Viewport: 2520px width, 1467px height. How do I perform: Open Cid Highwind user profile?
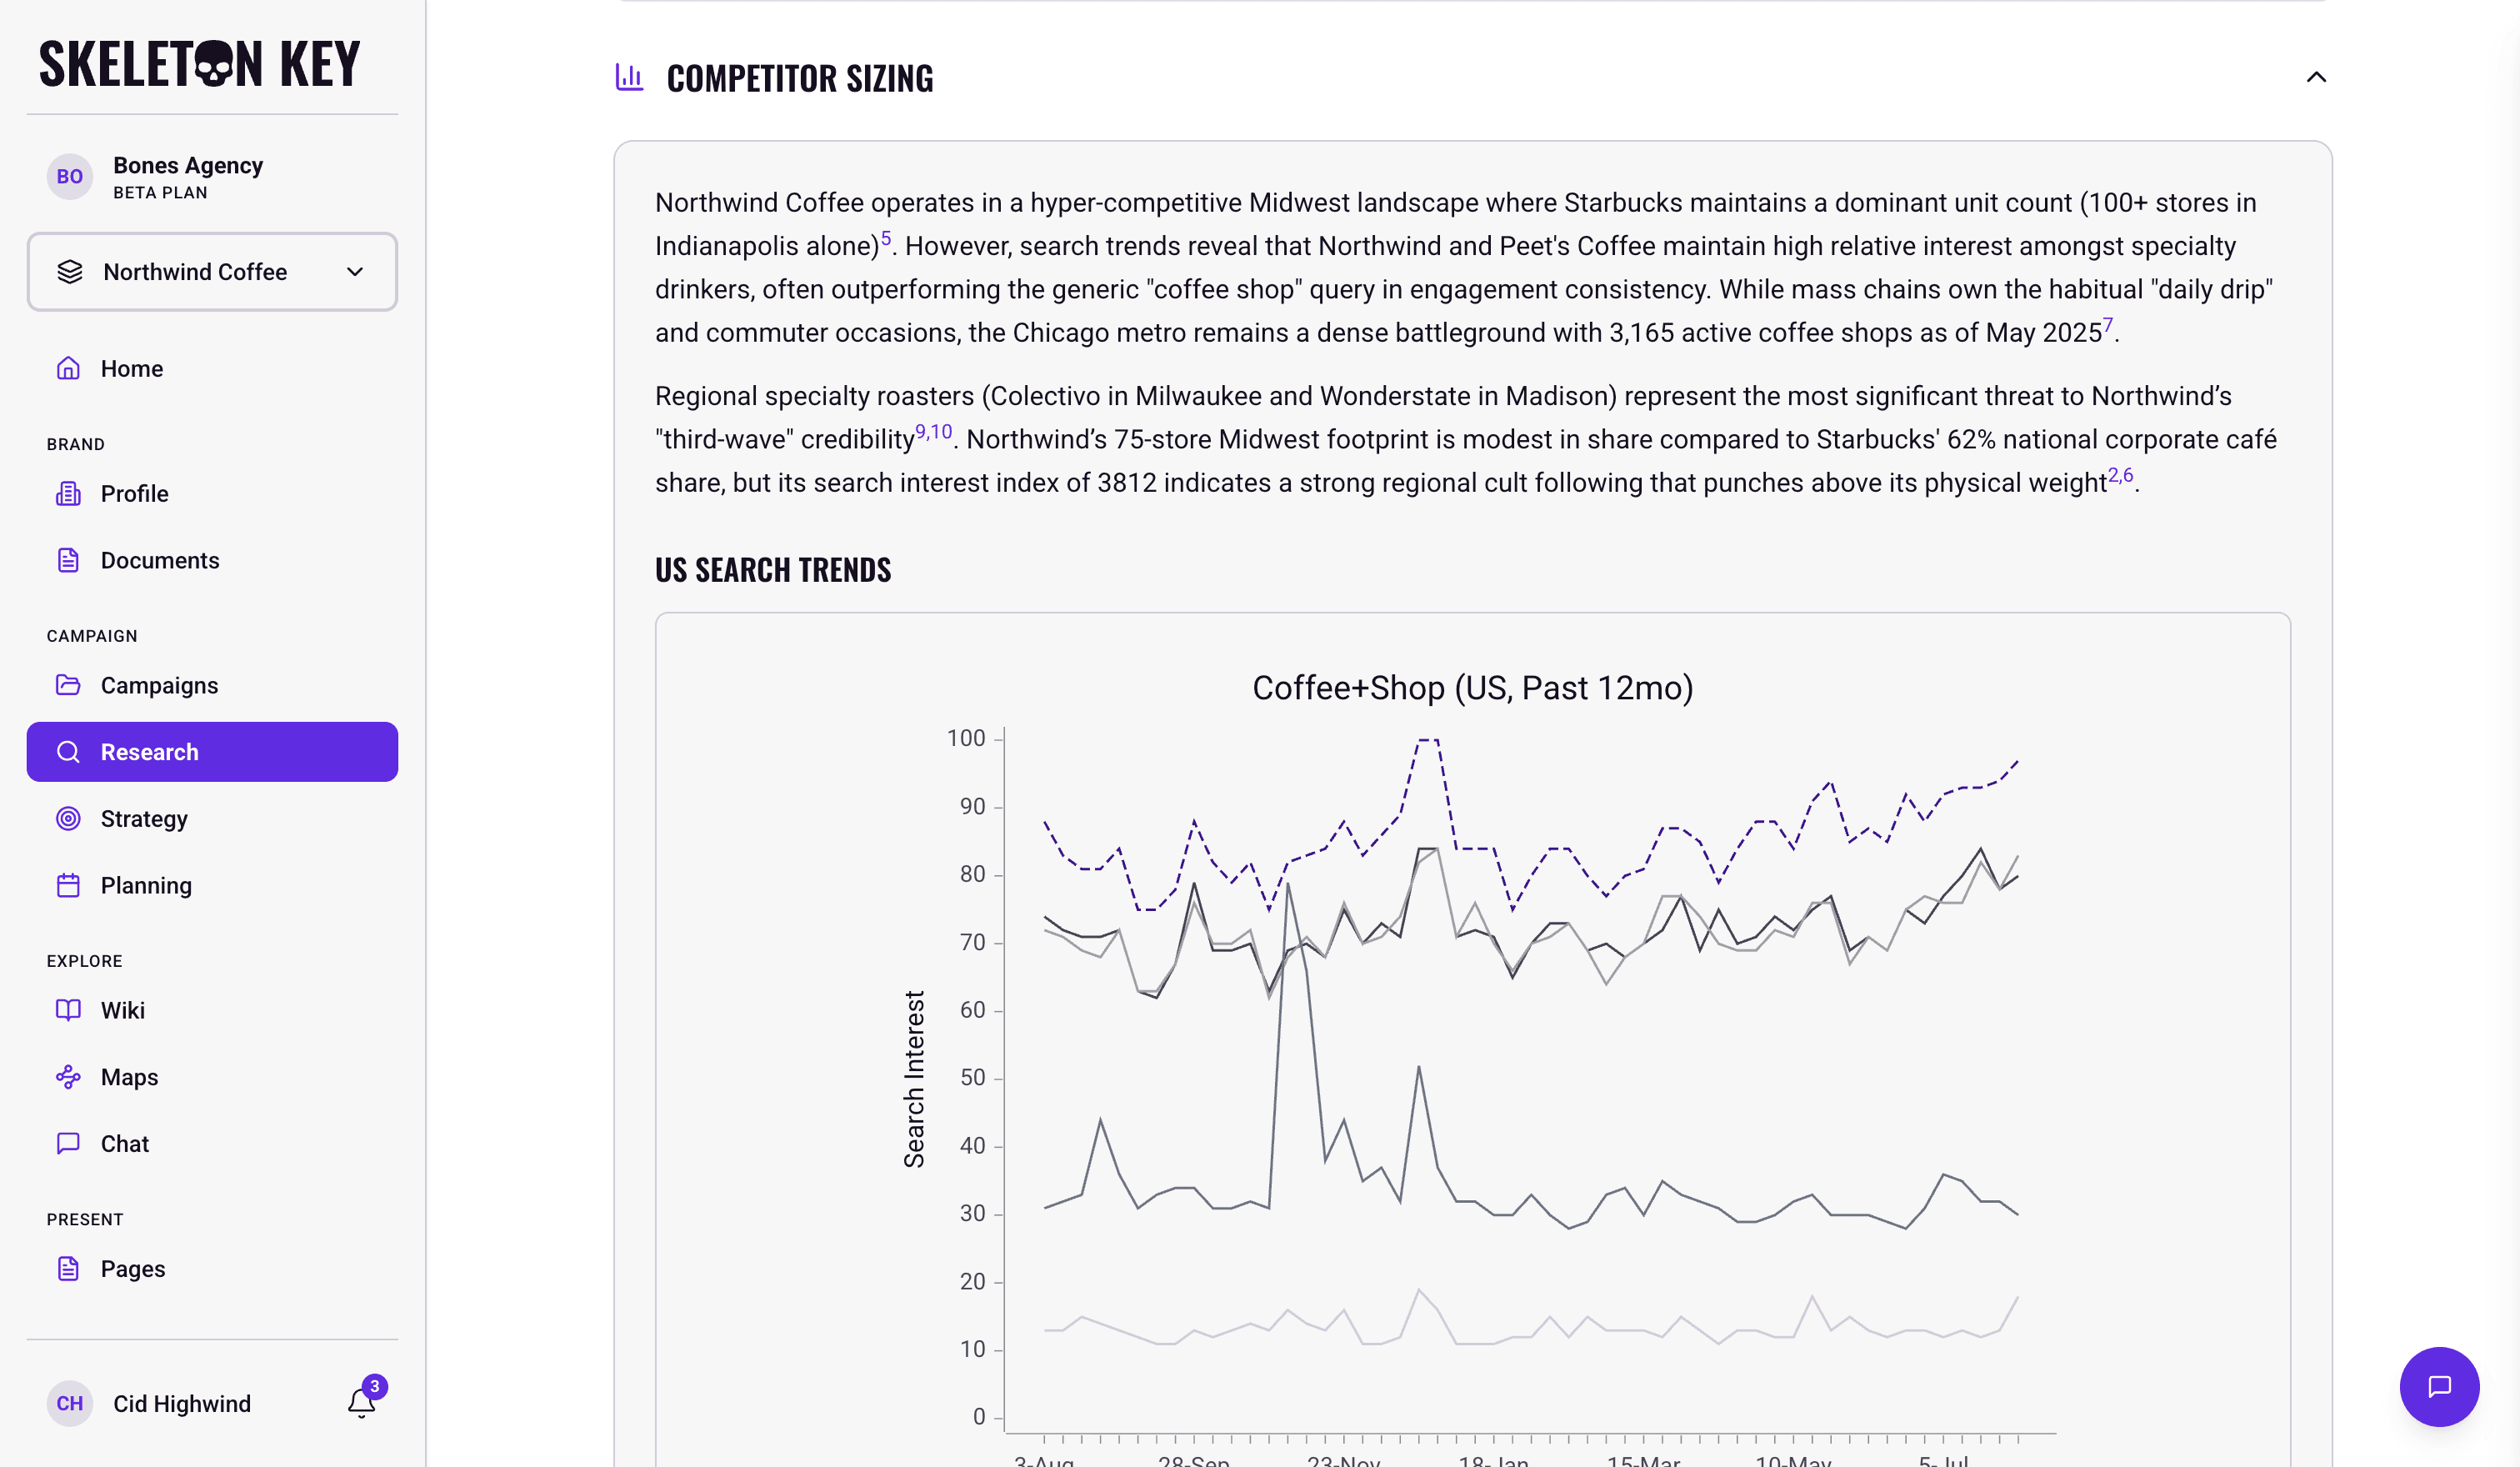pos(182,1403)
